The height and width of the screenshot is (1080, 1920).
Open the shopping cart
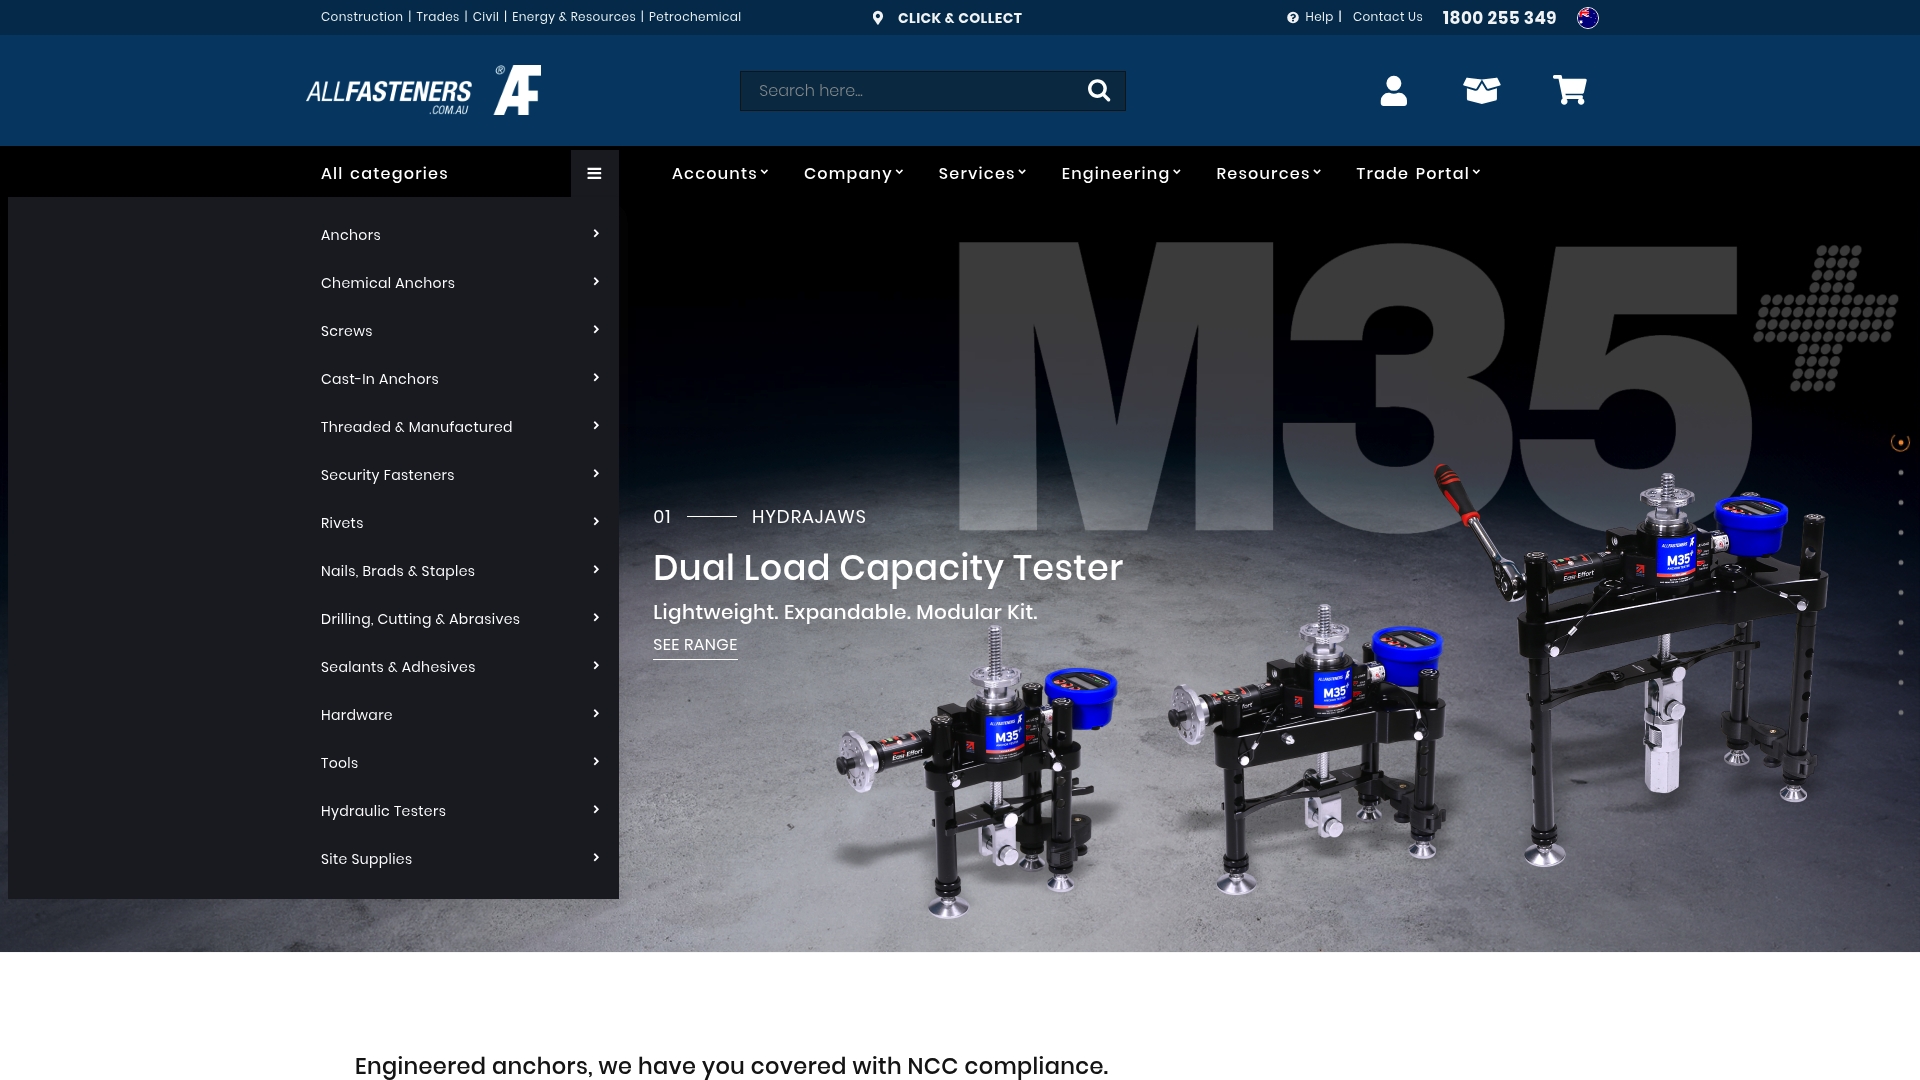pos(1569,90)
